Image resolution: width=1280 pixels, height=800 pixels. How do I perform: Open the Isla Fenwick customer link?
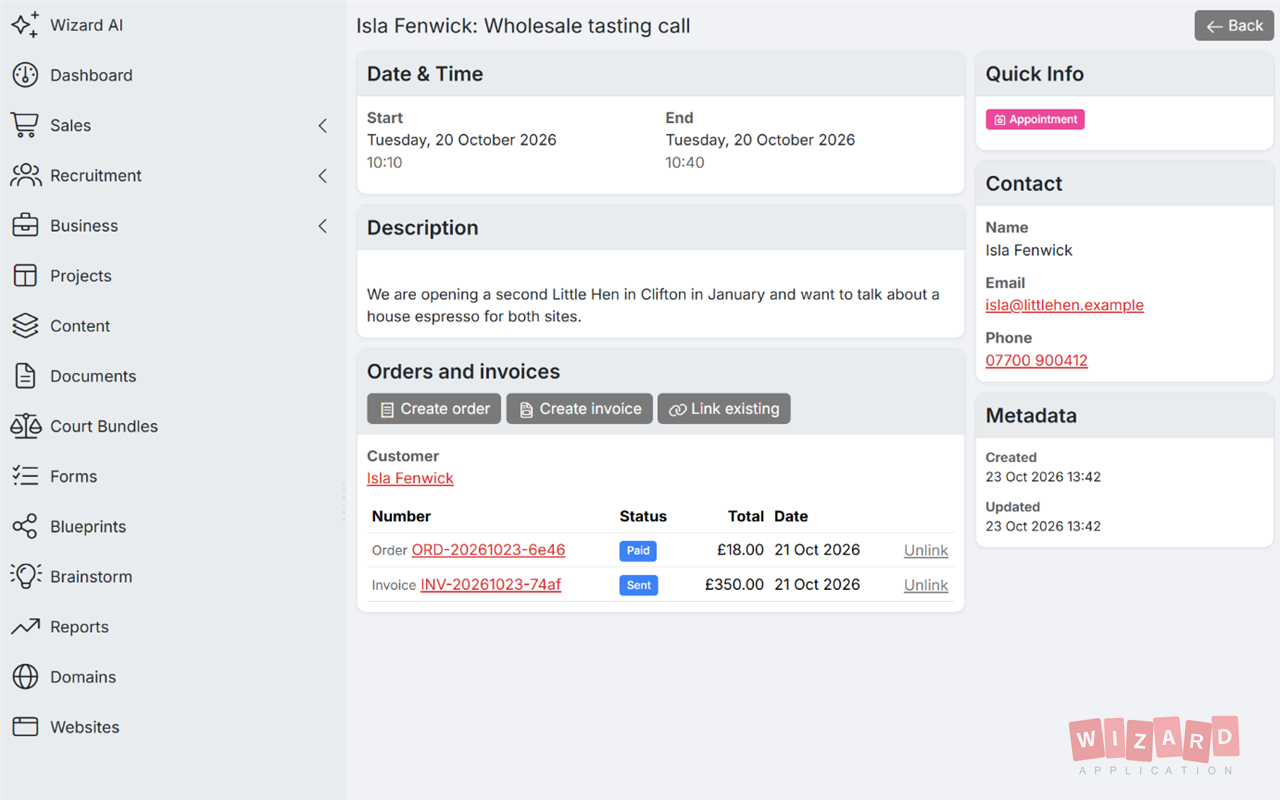pyautogui.click(x=410, y=478)
